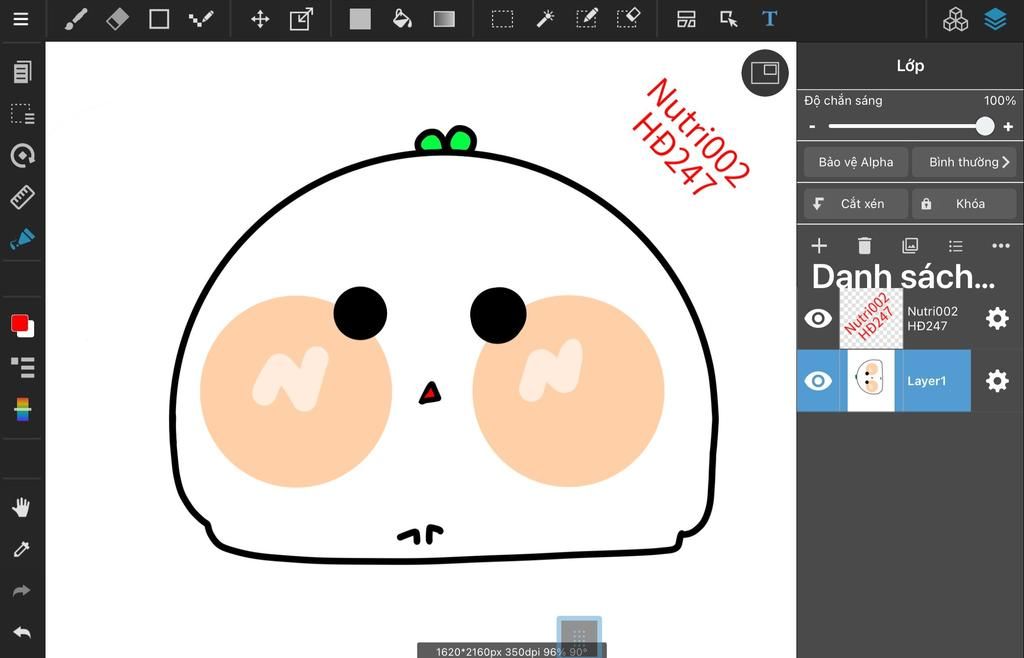This screenshot has height=658, width=1024.
Task: Click the 100% opacity value
Action: pyautogui.click(x=1000, y=101)
